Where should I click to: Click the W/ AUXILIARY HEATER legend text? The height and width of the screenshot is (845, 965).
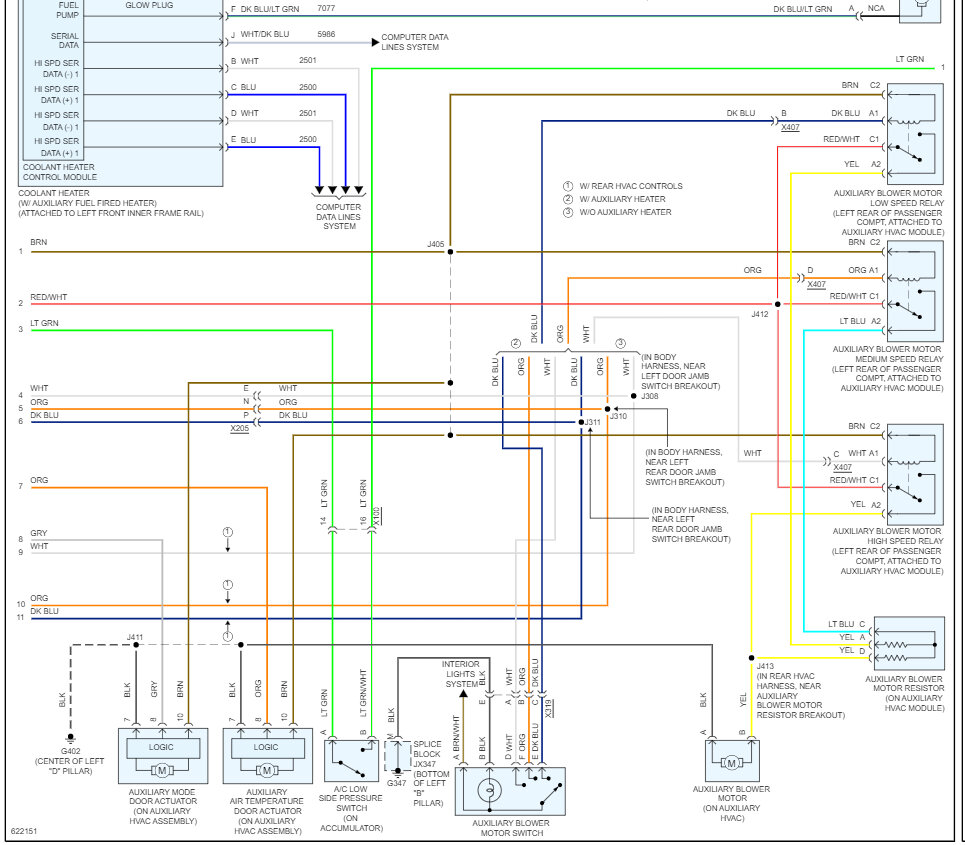(x=622, y=199)
